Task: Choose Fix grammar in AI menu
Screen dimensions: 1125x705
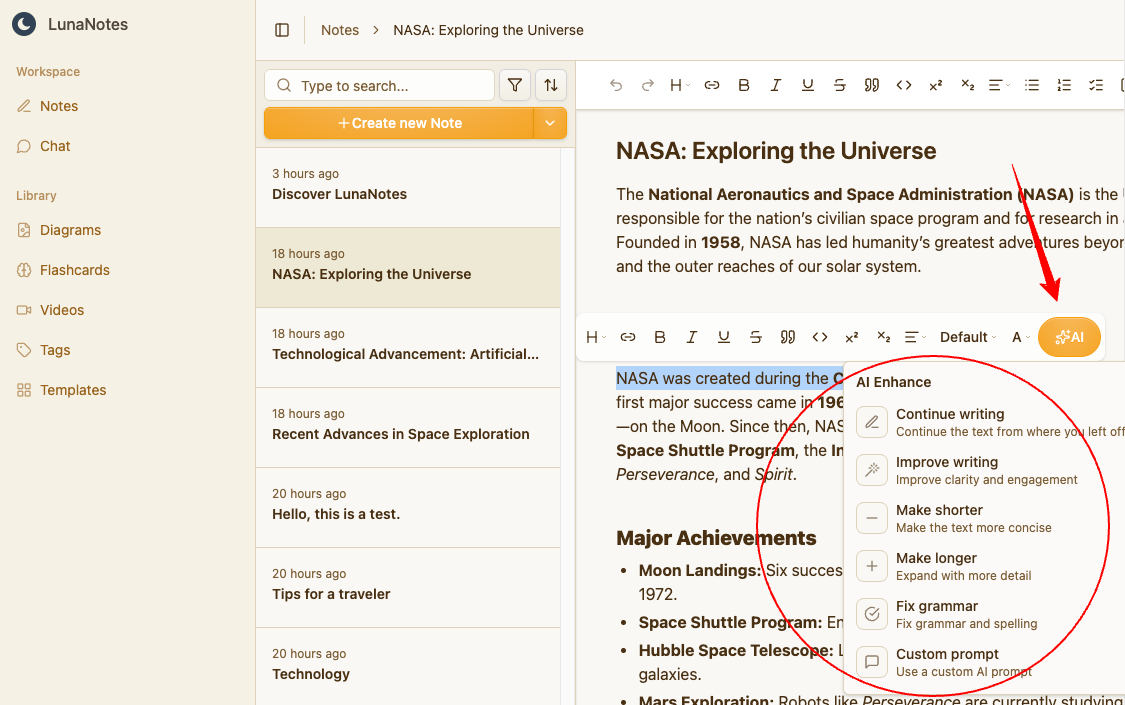Action: pos(936,614)
